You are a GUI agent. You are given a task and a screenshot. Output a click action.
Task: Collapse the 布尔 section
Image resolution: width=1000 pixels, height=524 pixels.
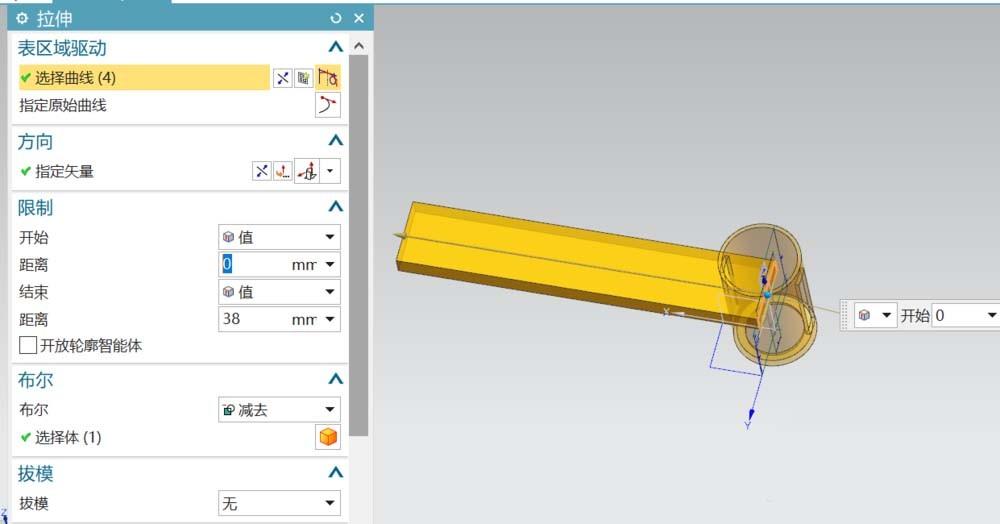335,379
